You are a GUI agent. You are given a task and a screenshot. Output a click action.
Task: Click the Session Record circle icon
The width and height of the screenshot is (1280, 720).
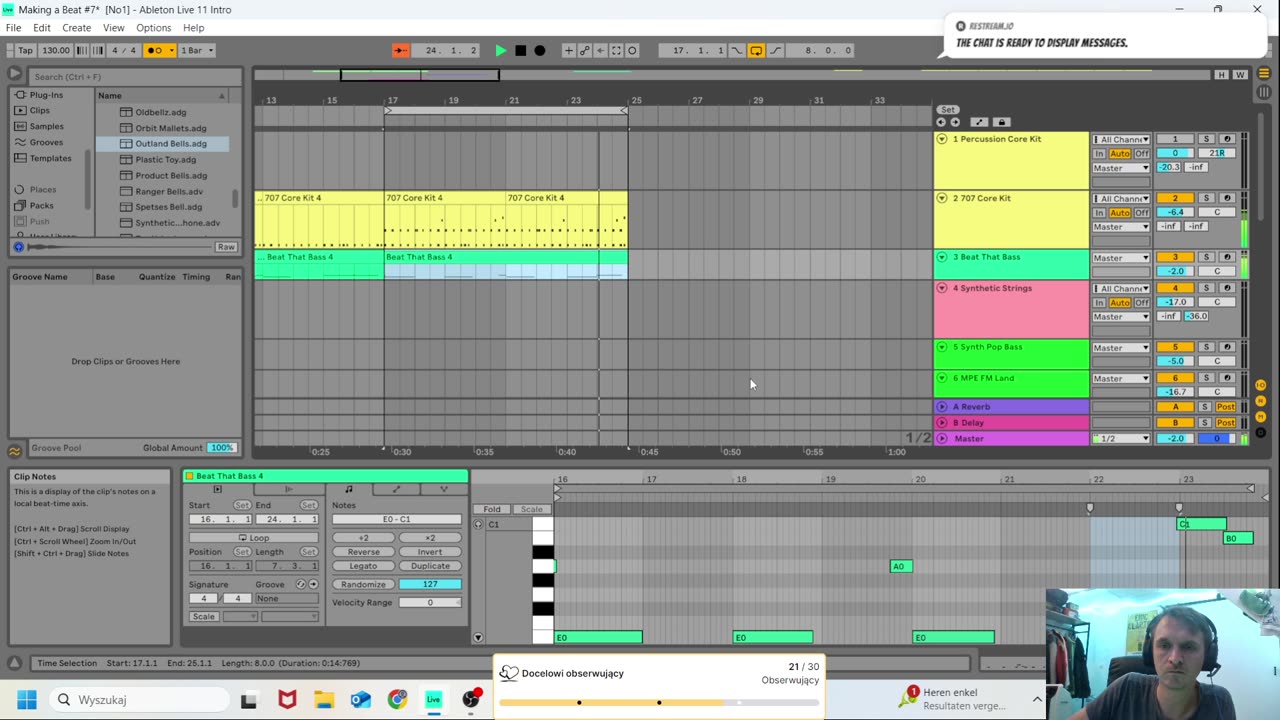632,50
